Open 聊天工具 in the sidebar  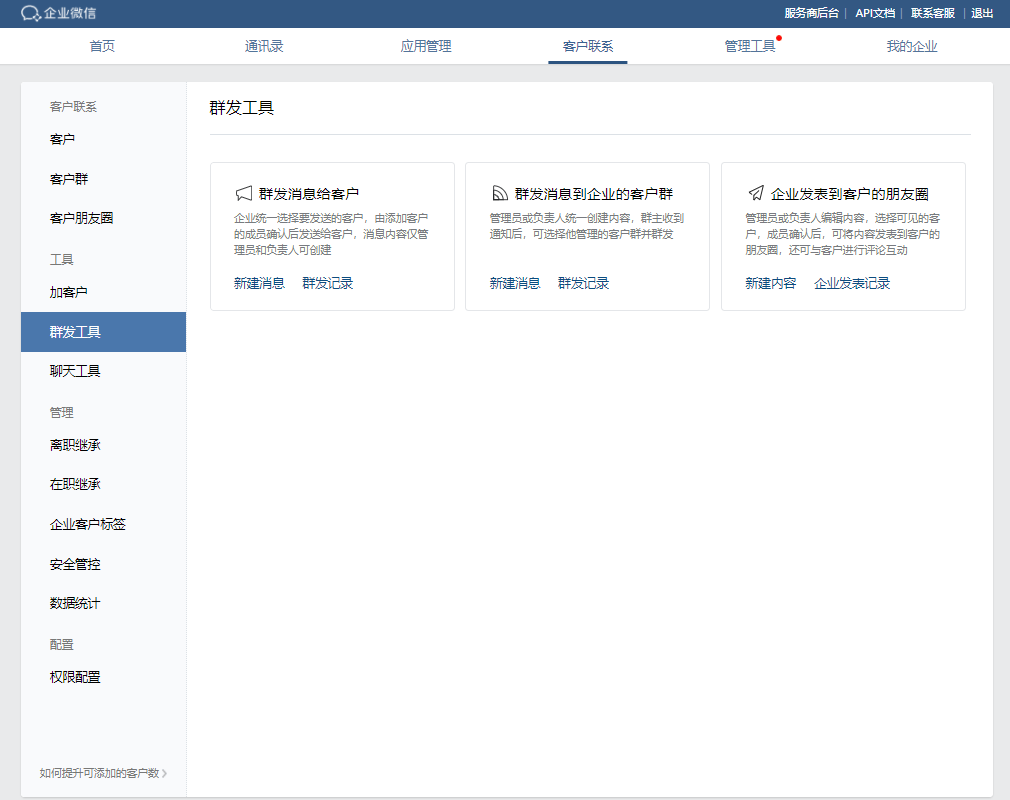tap(75, 371)
